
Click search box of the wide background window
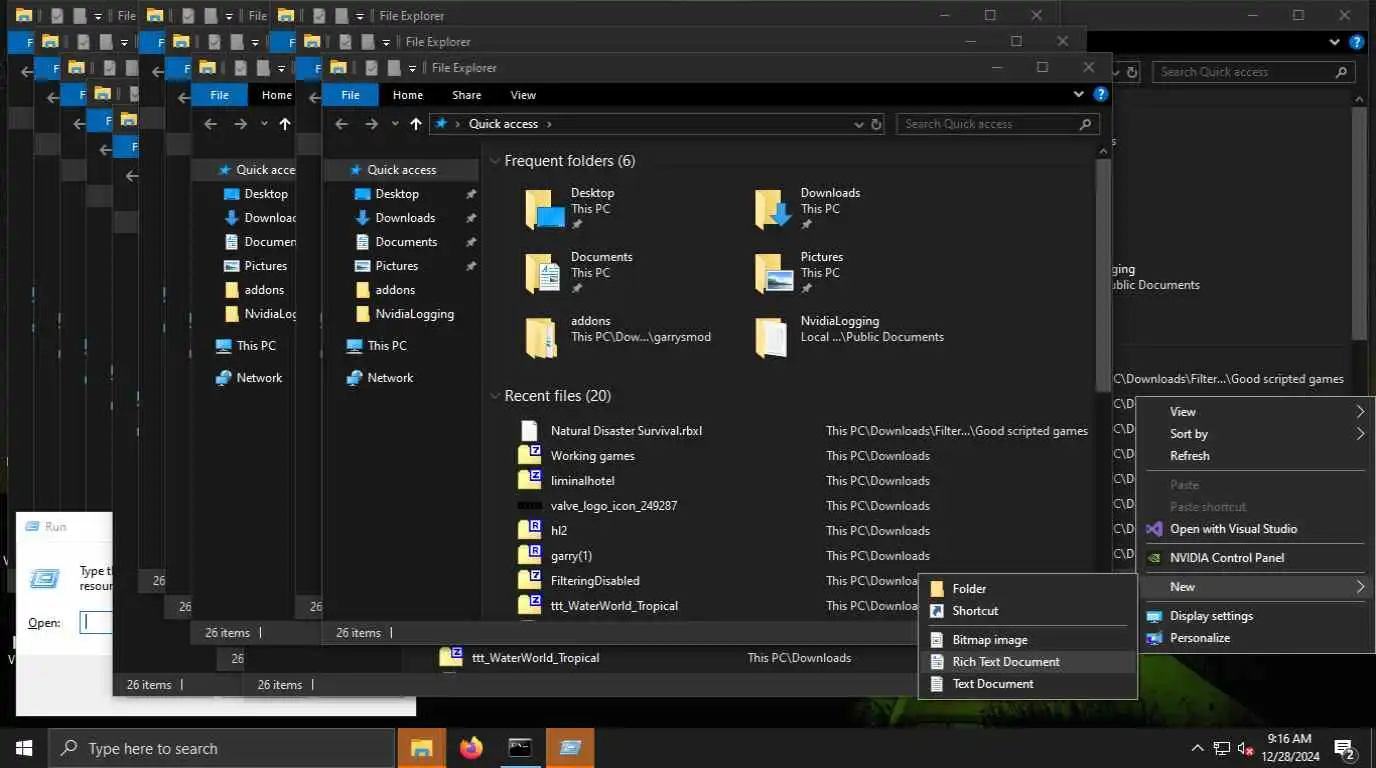(1254, 72)
